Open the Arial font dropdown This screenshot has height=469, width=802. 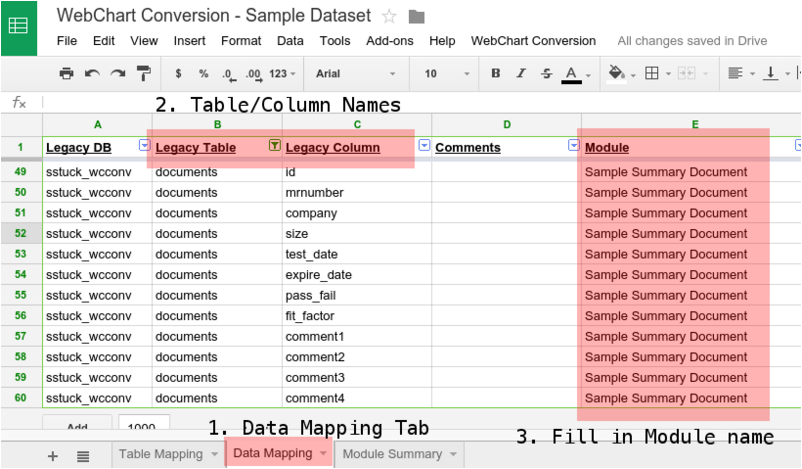point(355,74)
